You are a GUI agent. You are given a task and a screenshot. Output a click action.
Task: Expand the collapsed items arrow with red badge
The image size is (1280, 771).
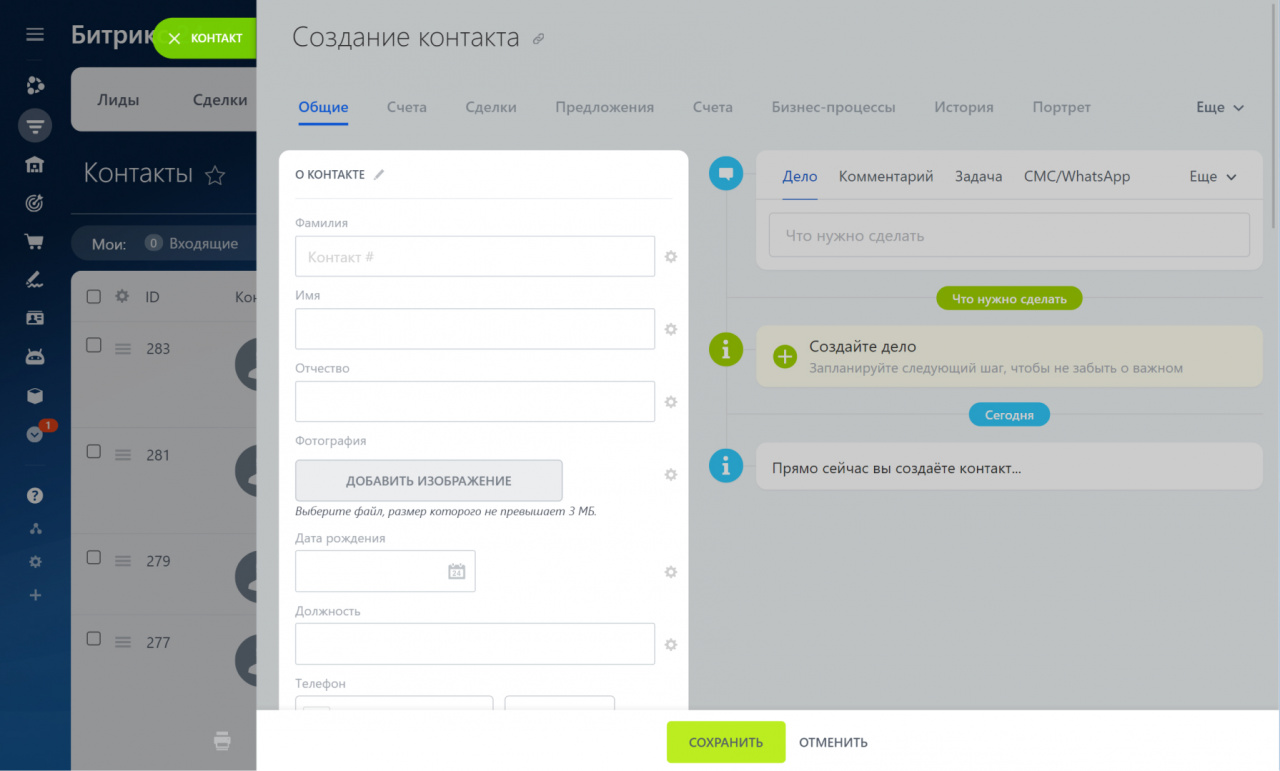coord(35,434)
